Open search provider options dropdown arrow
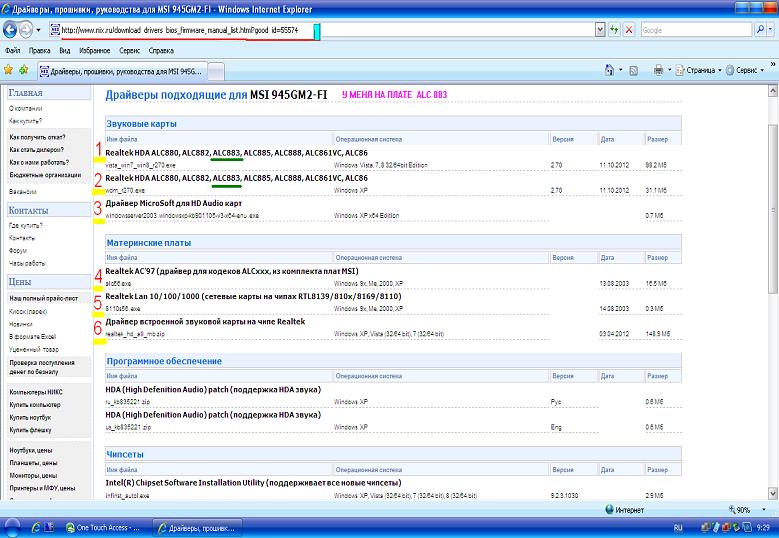 (771, 30)
